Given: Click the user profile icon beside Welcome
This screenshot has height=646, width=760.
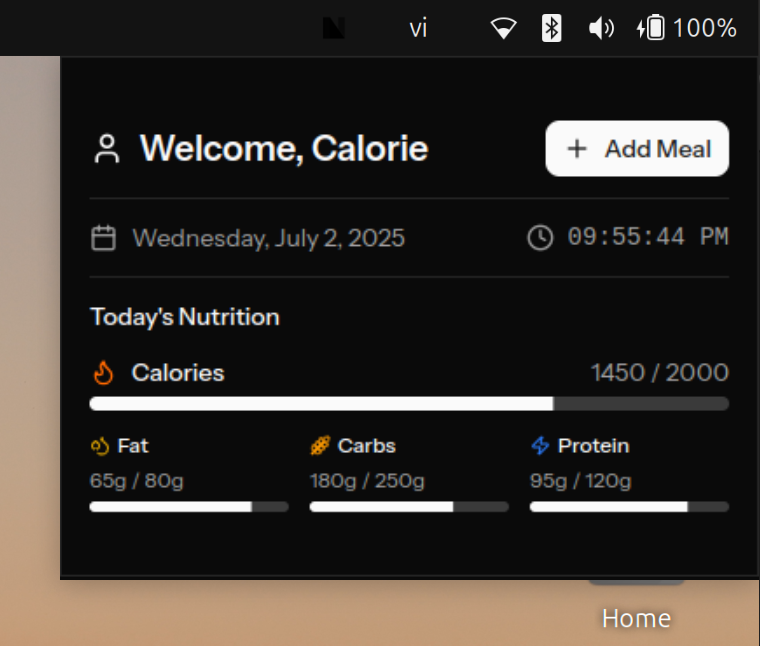Looking at the screenshot, I should pyautogui.click(x=107, y=149).
